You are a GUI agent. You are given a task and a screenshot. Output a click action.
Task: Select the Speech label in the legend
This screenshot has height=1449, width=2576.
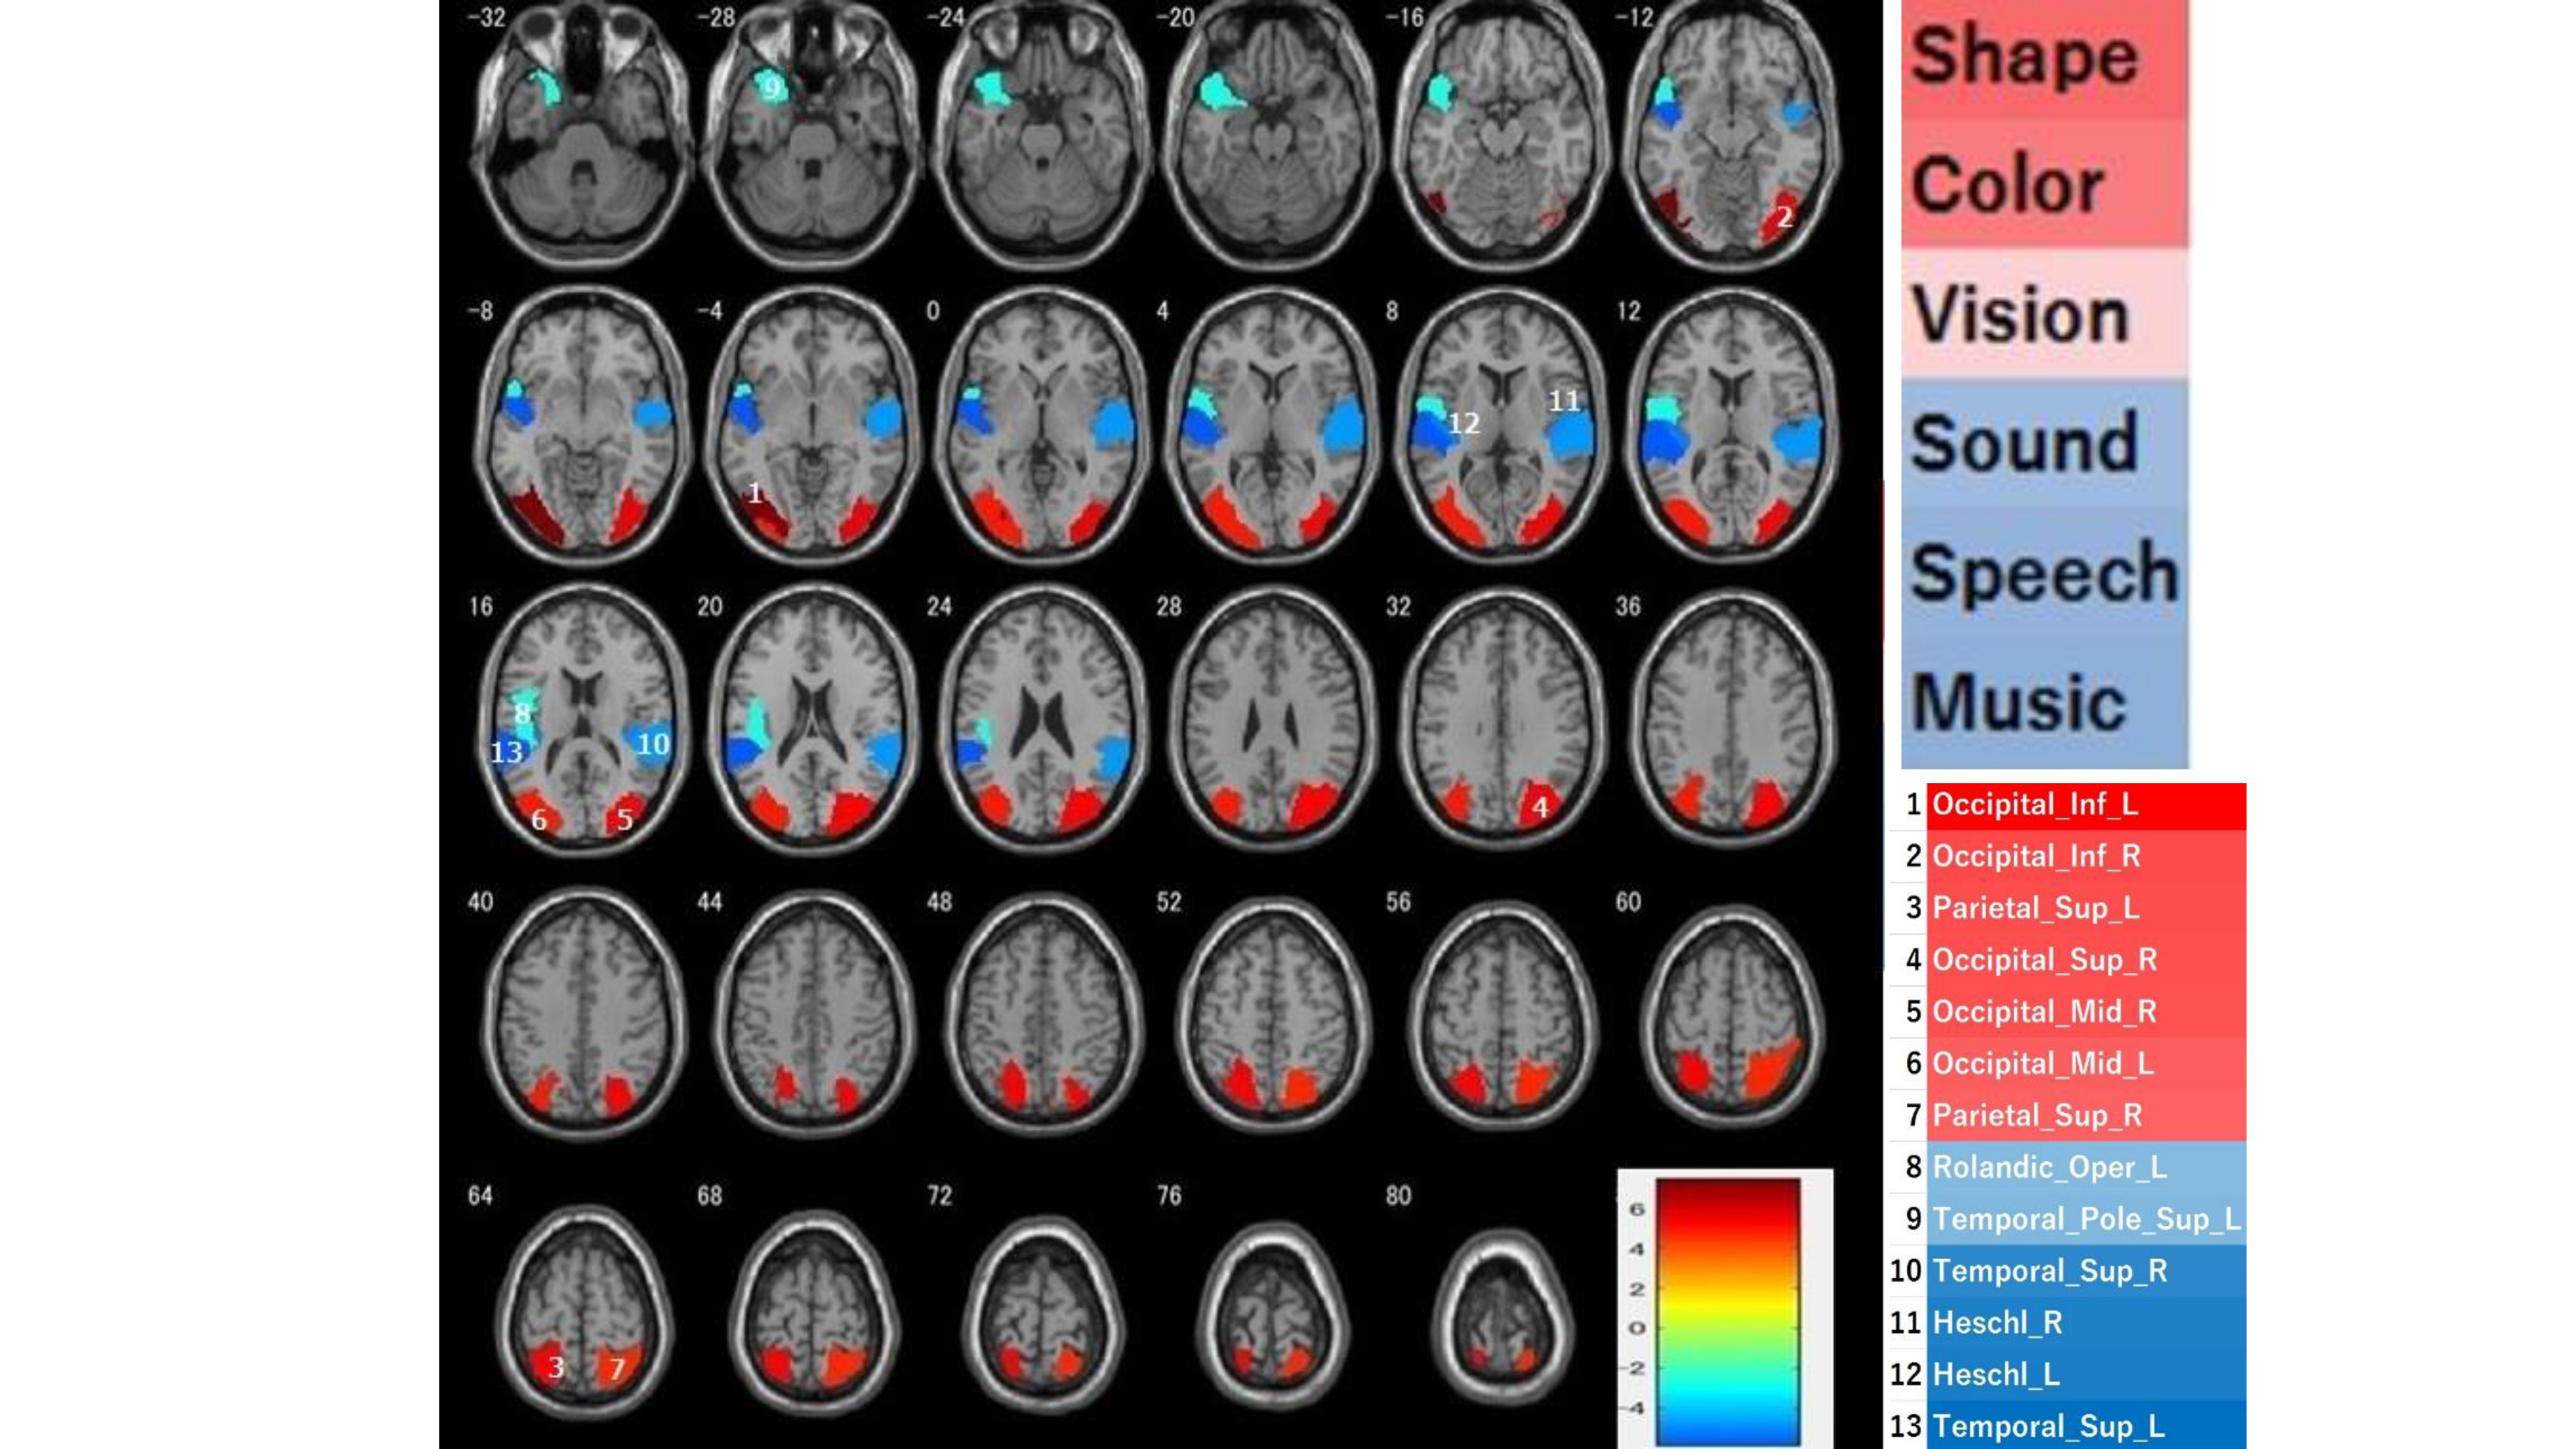pos(2044,573)
